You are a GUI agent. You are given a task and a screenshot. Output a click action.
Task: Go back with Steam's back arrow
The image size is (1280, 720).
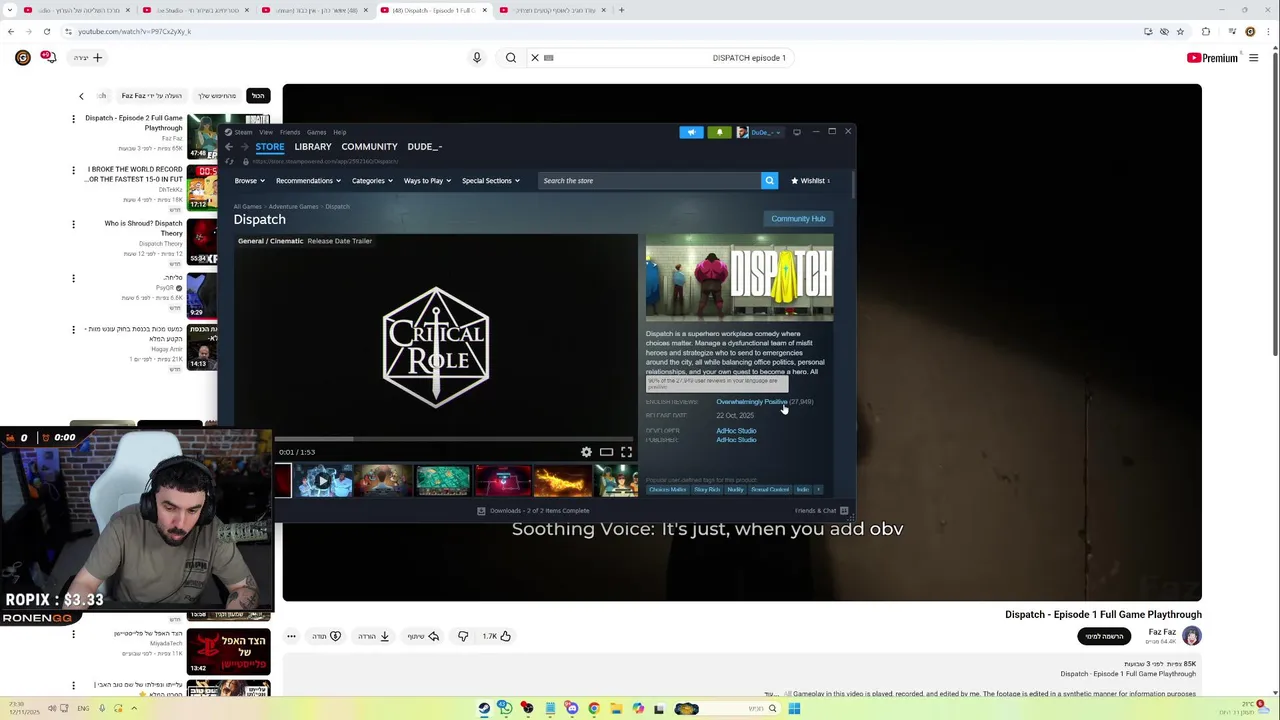coord(228,147)
